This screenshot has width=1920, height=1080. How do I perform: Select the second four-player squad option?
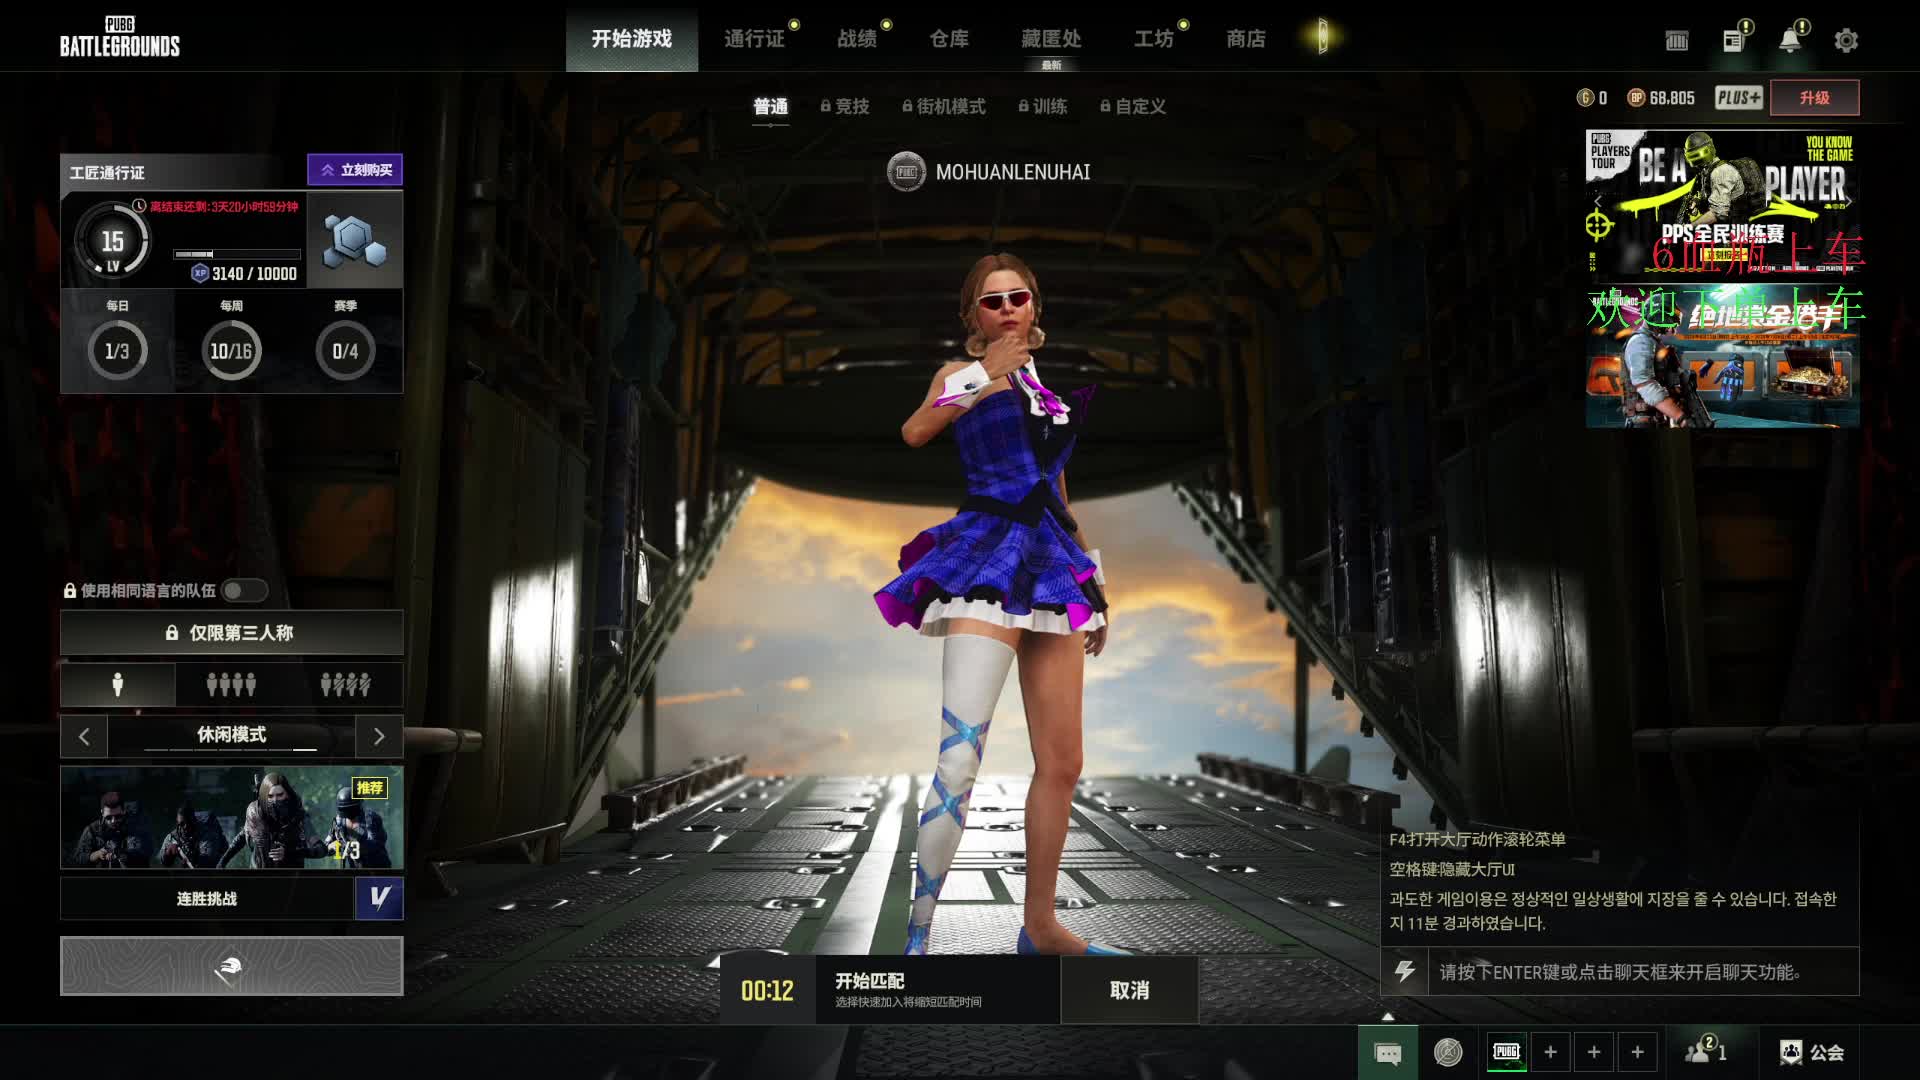tap(346, 684)
